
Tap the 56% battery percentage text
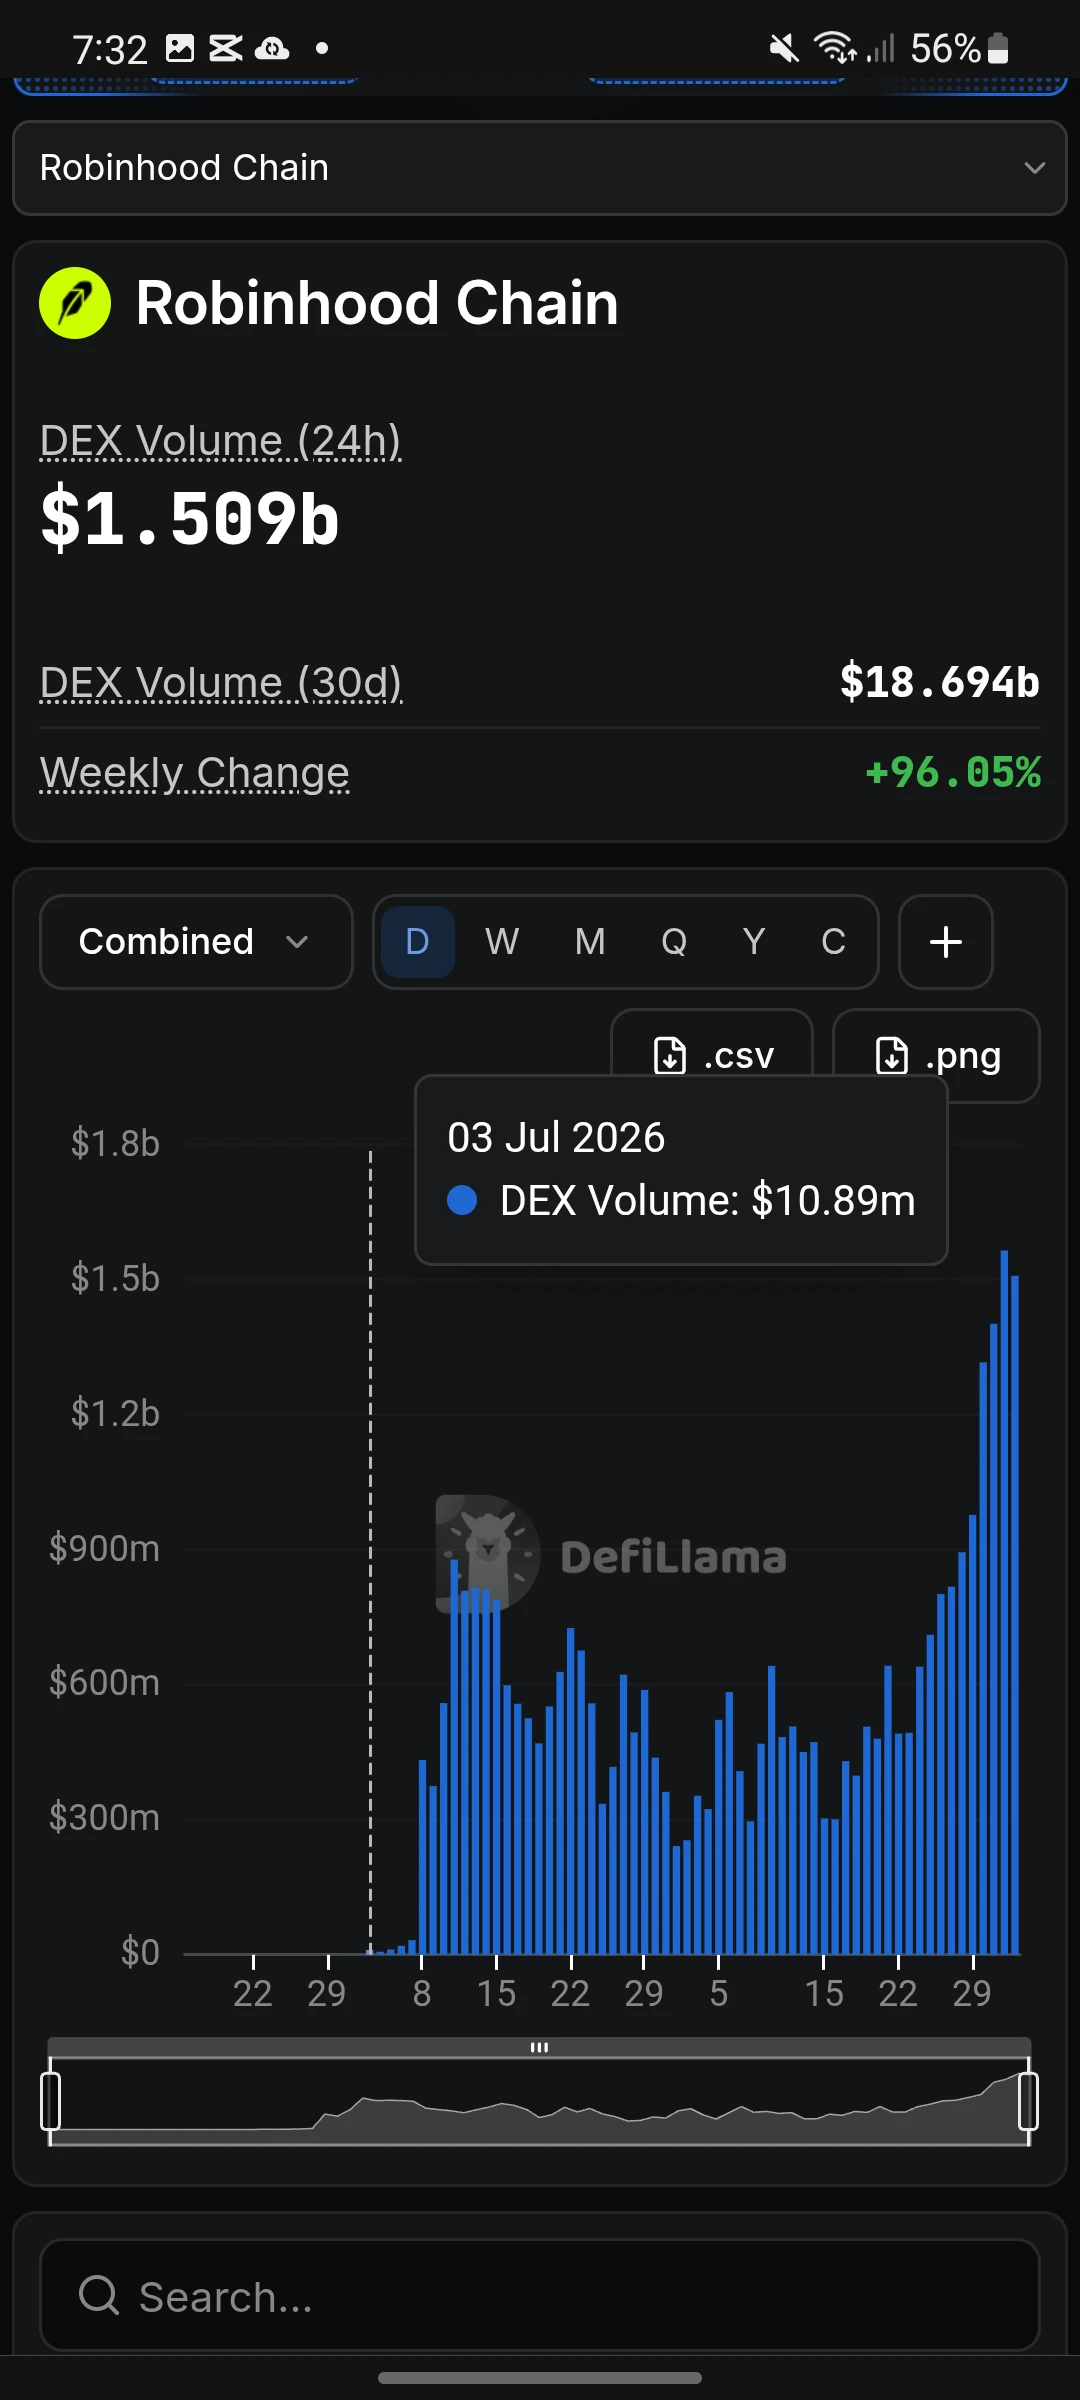click(x=946, y=48)
